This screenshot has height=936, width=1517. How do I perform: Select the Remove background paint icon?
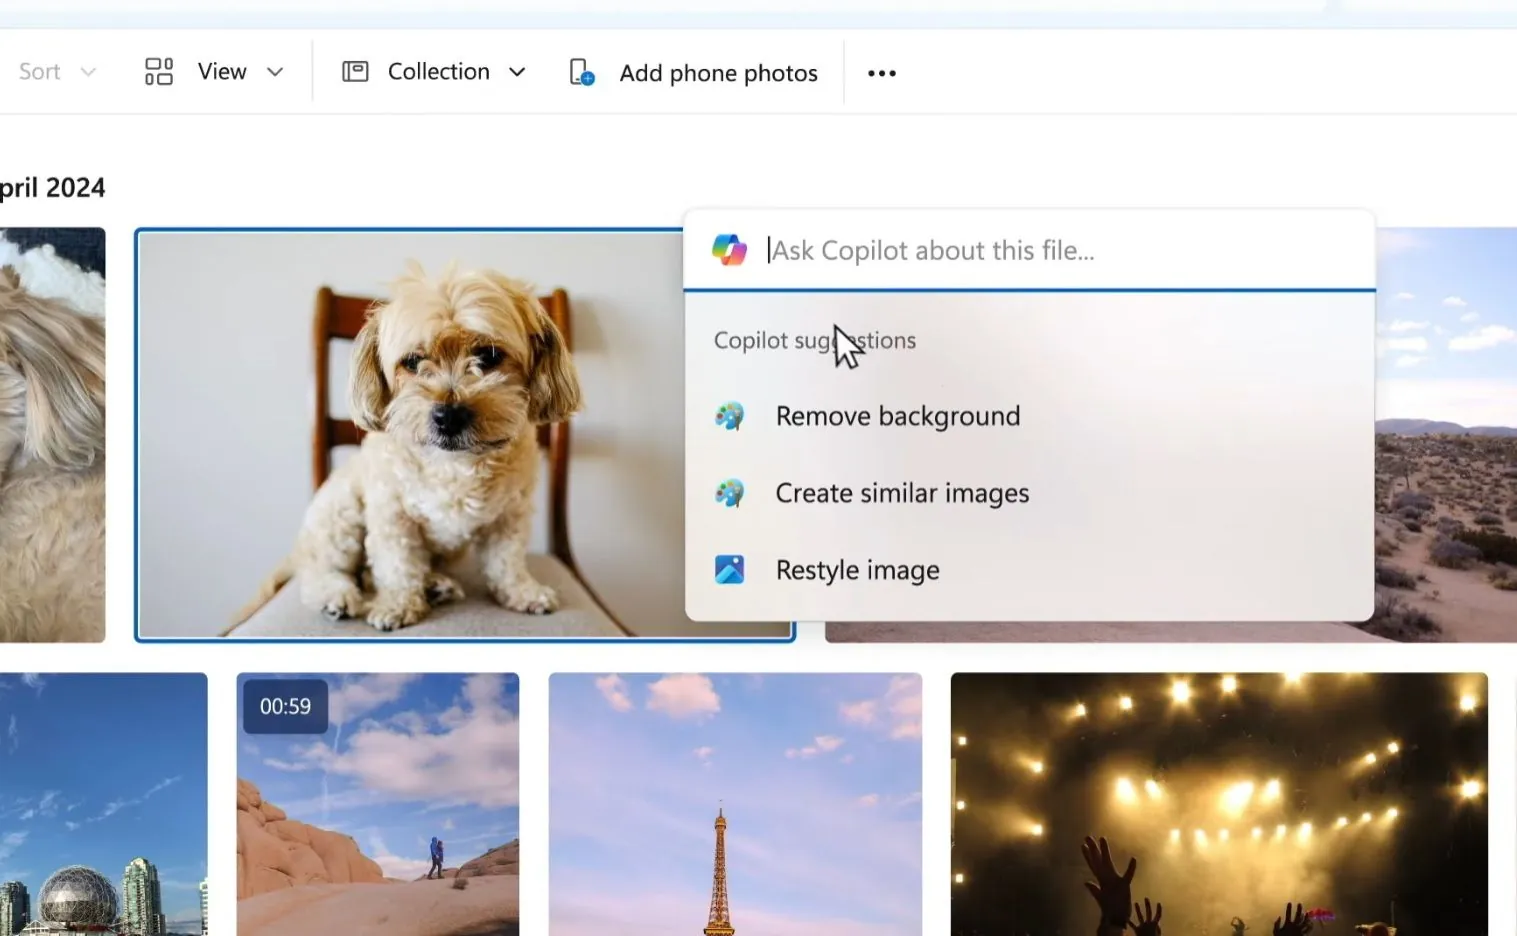731,415
